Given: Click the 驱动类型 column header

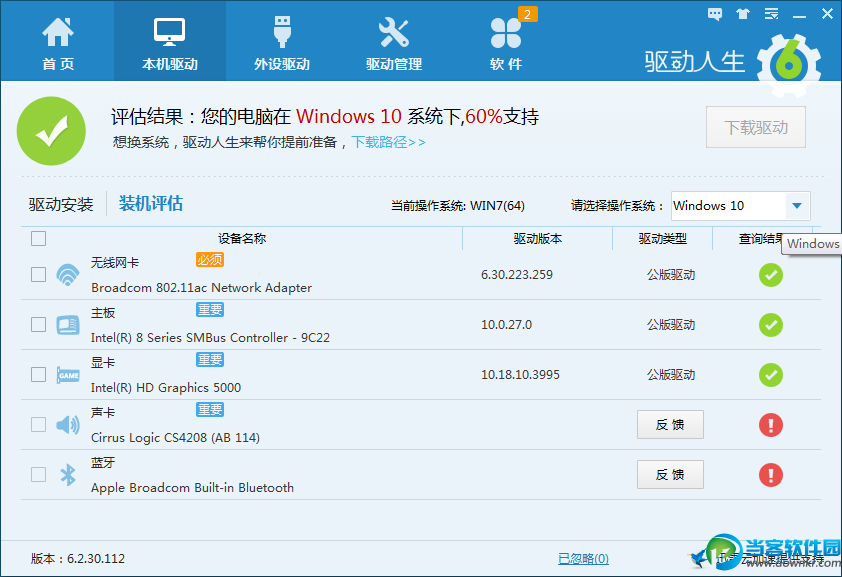Looking at the screenshot, I should click(x=662, y=238).
